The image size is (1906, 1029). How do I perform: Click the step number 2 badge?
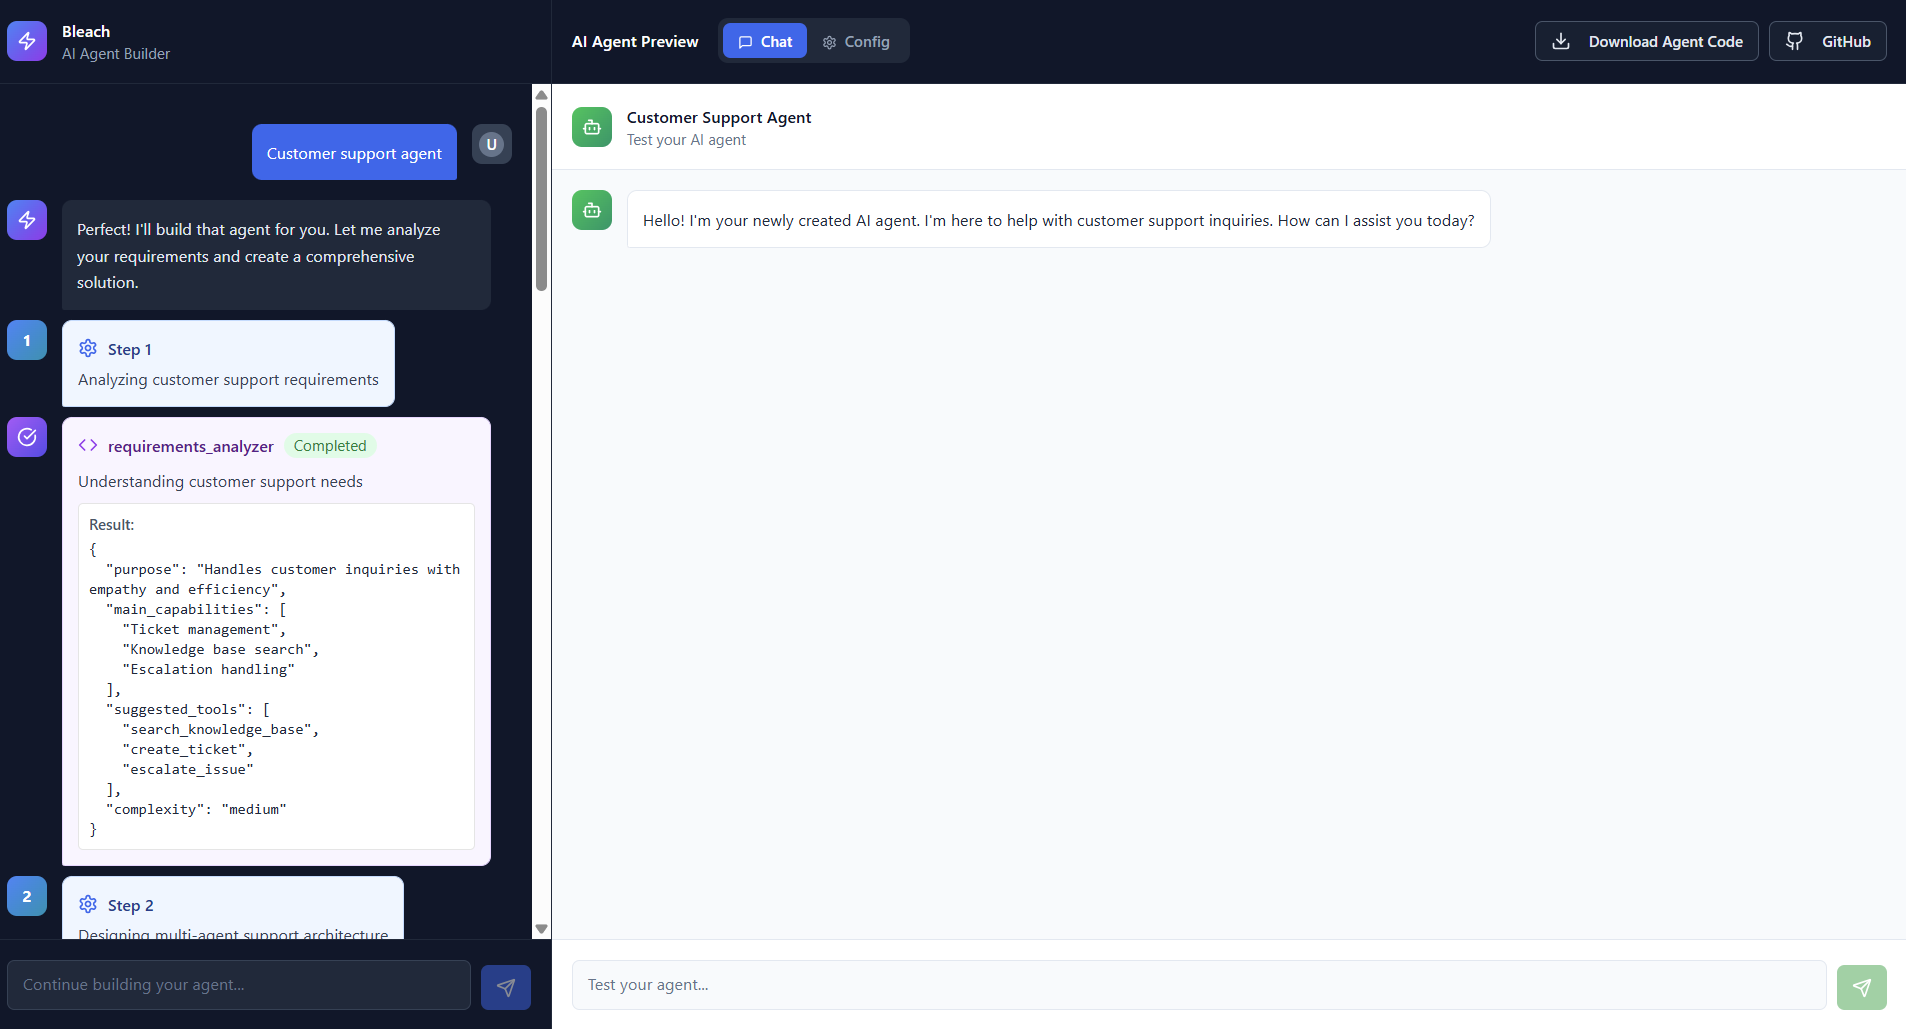tap(27, 896)
